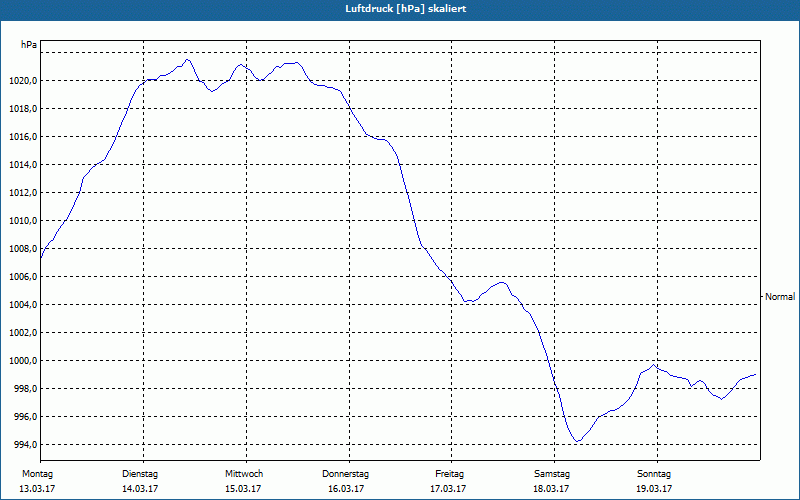Click the 17.03.17 date label
The width and height of the screenshot is (800, 500).
coord(448,489)
